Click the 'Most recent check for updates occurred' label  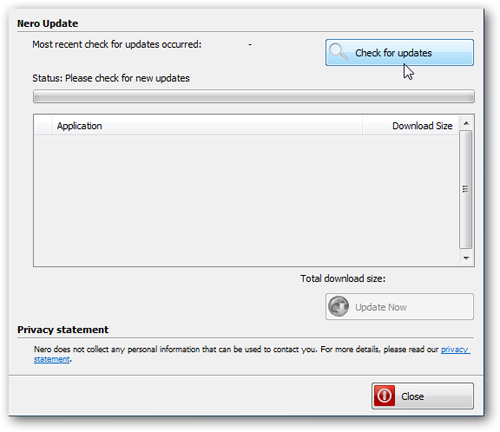117,44
